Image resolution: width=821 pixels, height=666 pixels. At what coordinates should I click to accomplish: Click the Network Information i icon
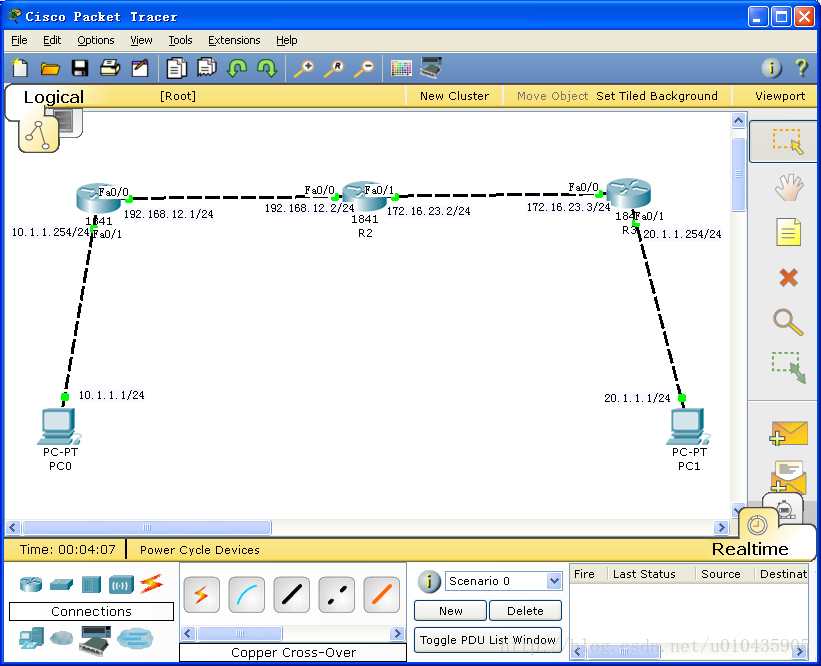771,68
